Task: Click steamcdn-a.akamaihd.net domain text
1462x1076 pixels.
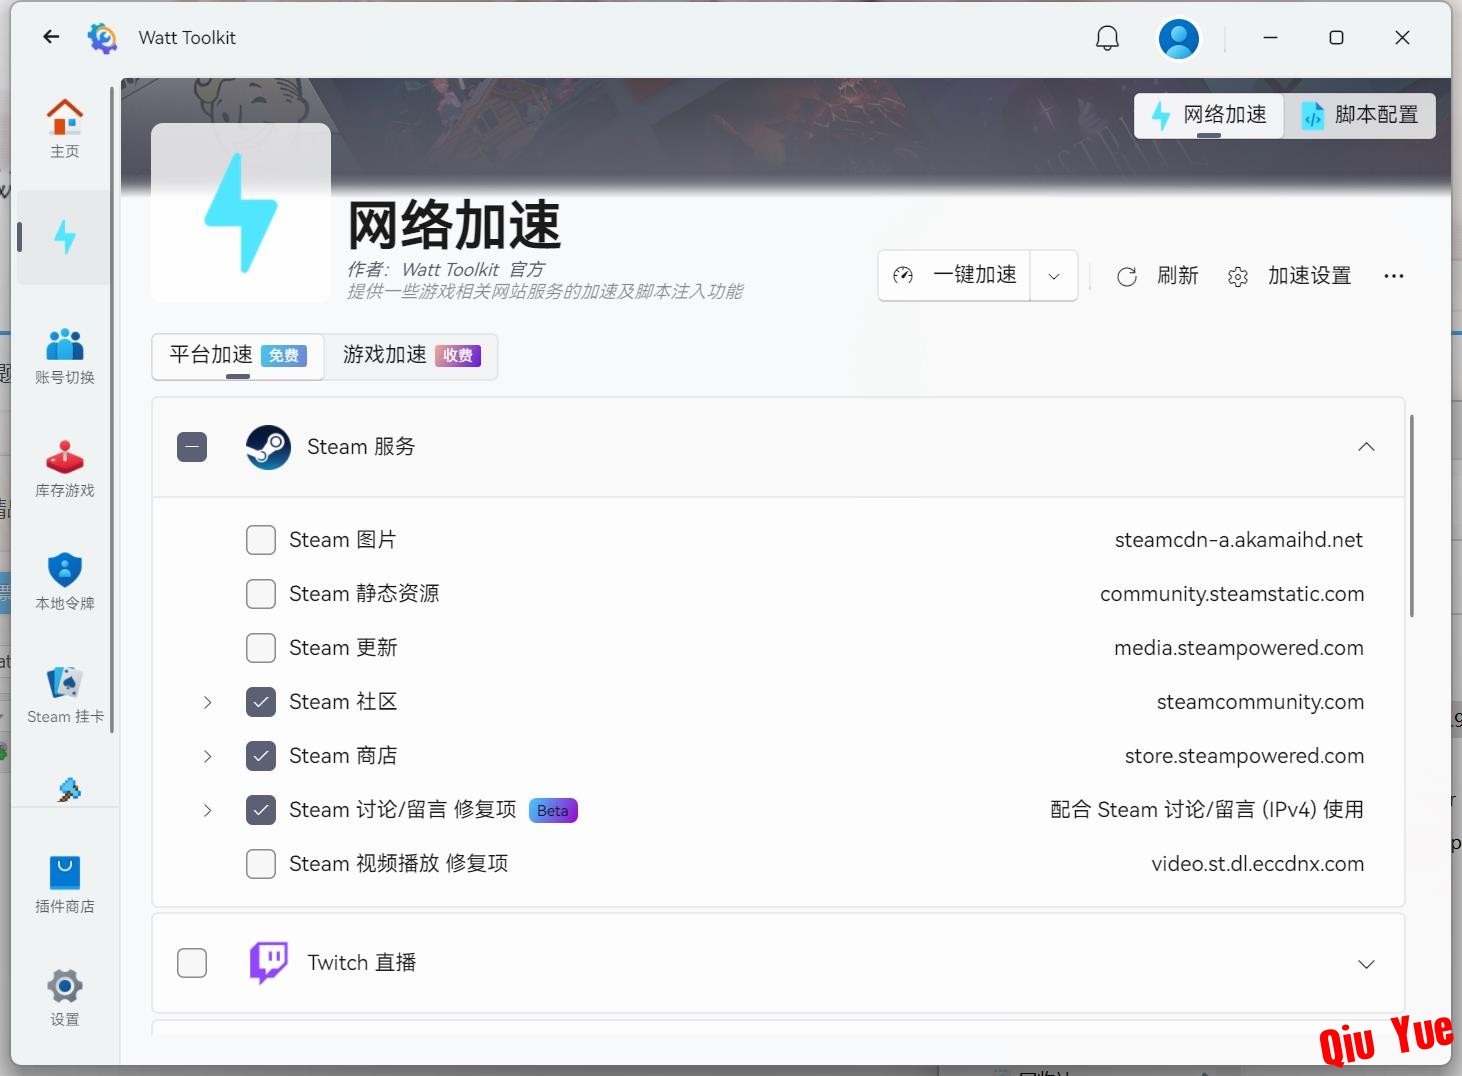Action: coord(1239,540)
